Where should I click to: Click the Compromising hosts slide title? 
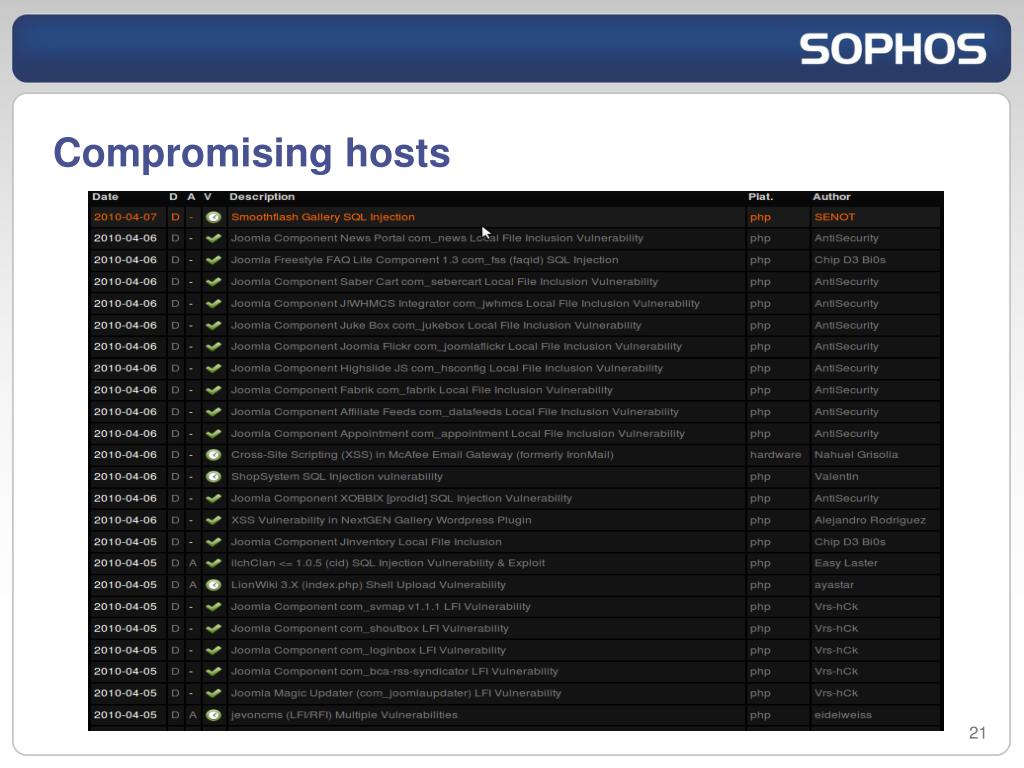tap(251, 153)
